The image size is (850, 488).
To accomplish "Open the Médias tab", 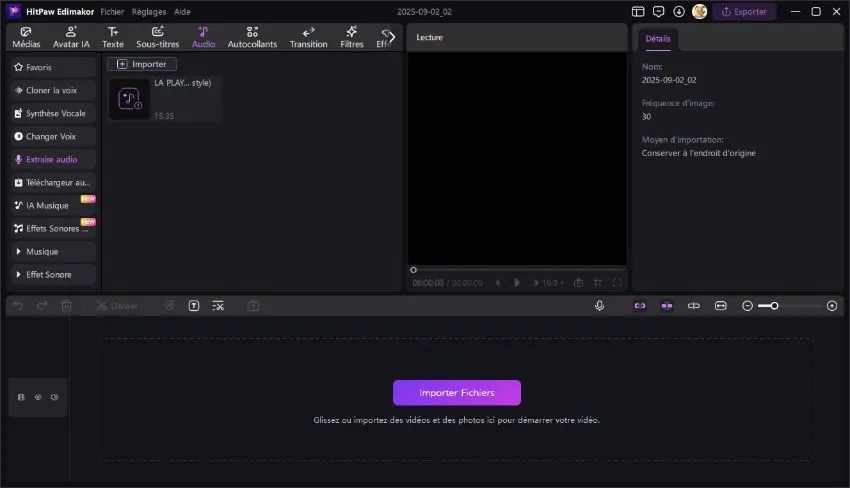I will 26,37.
